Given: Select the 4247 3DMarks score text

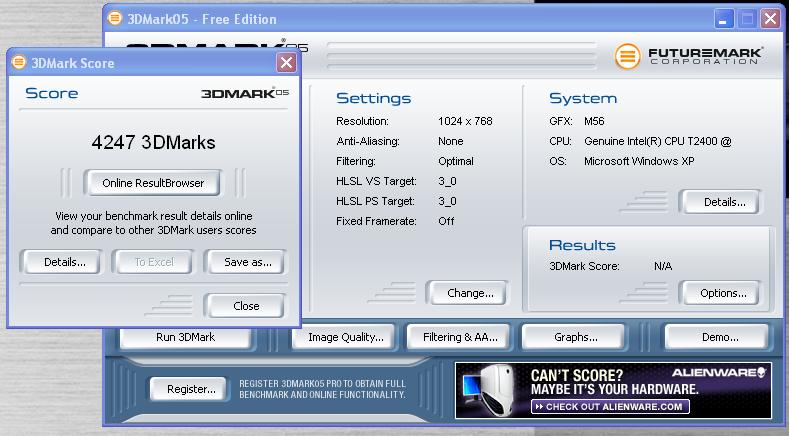Looking at the screenshot, I should [x=153, y=142].
